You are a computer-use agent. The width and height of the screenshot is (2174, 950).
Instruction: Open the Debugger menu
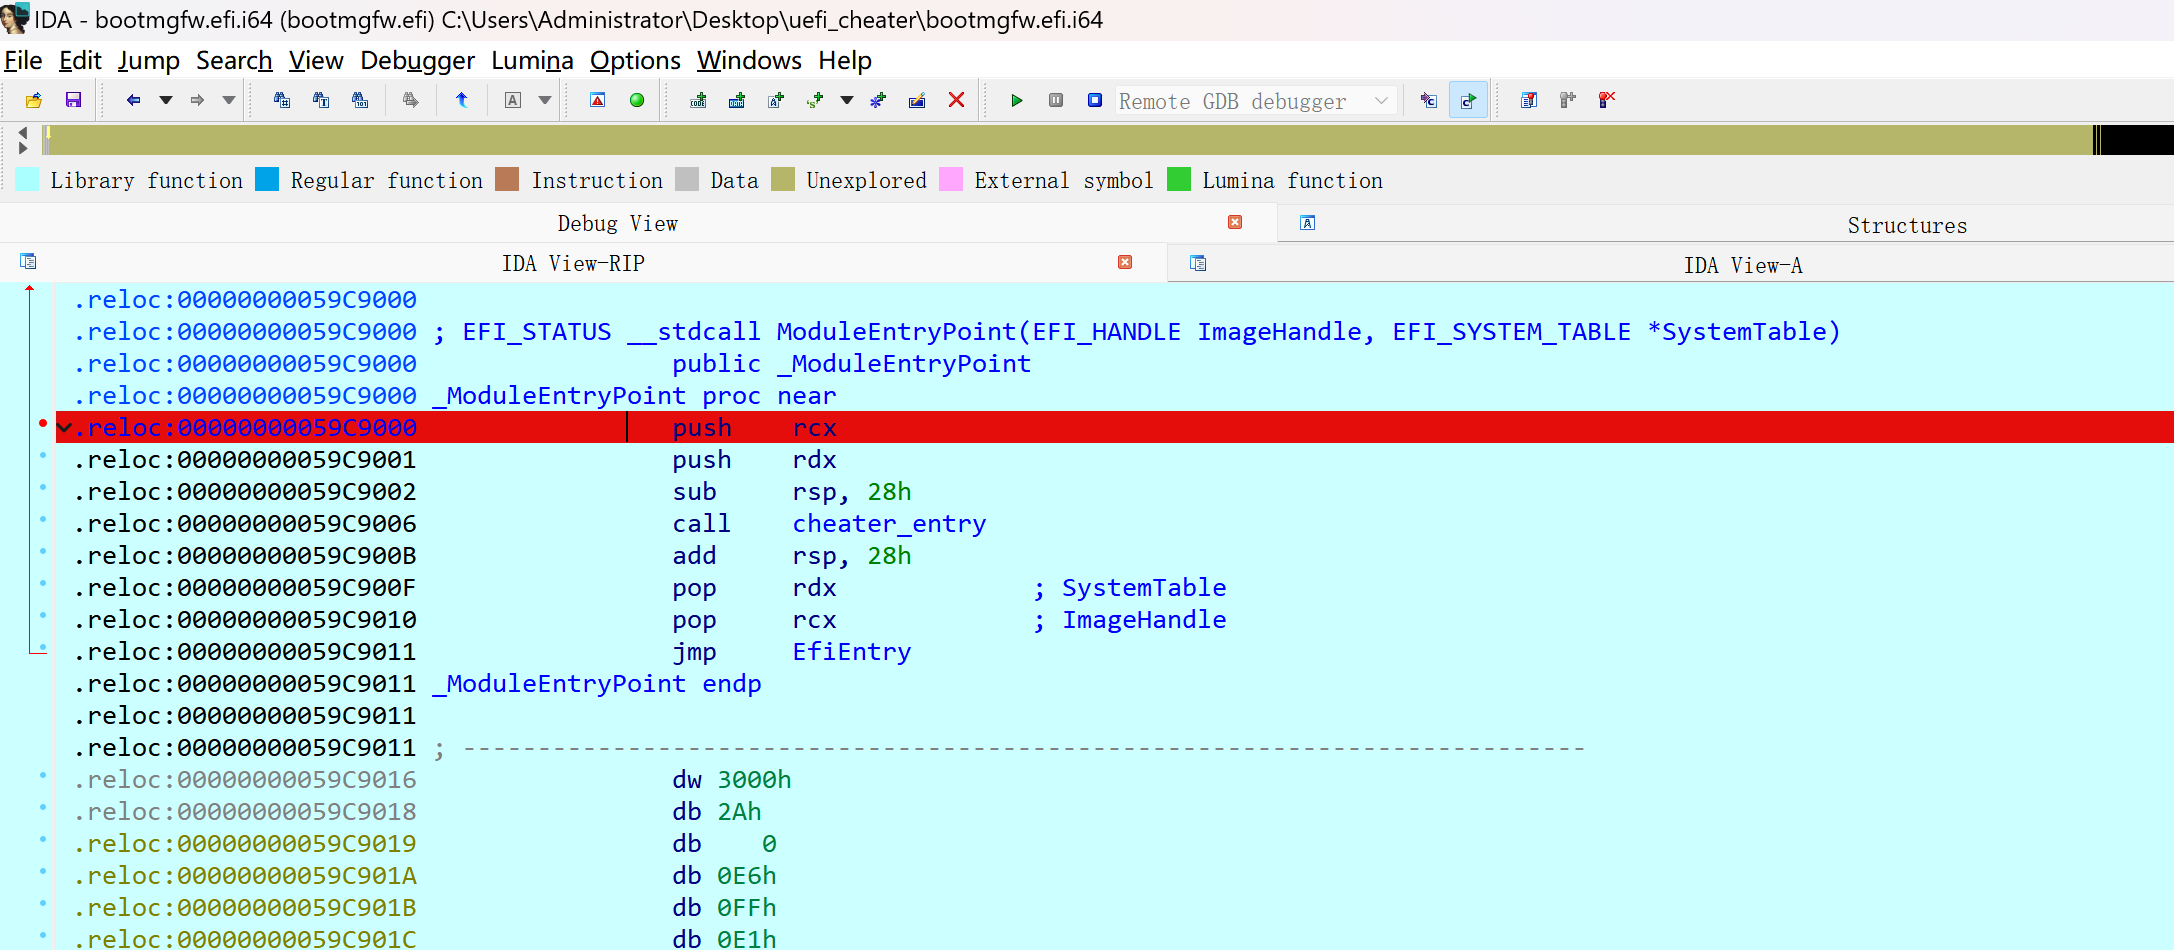[417, 61]
